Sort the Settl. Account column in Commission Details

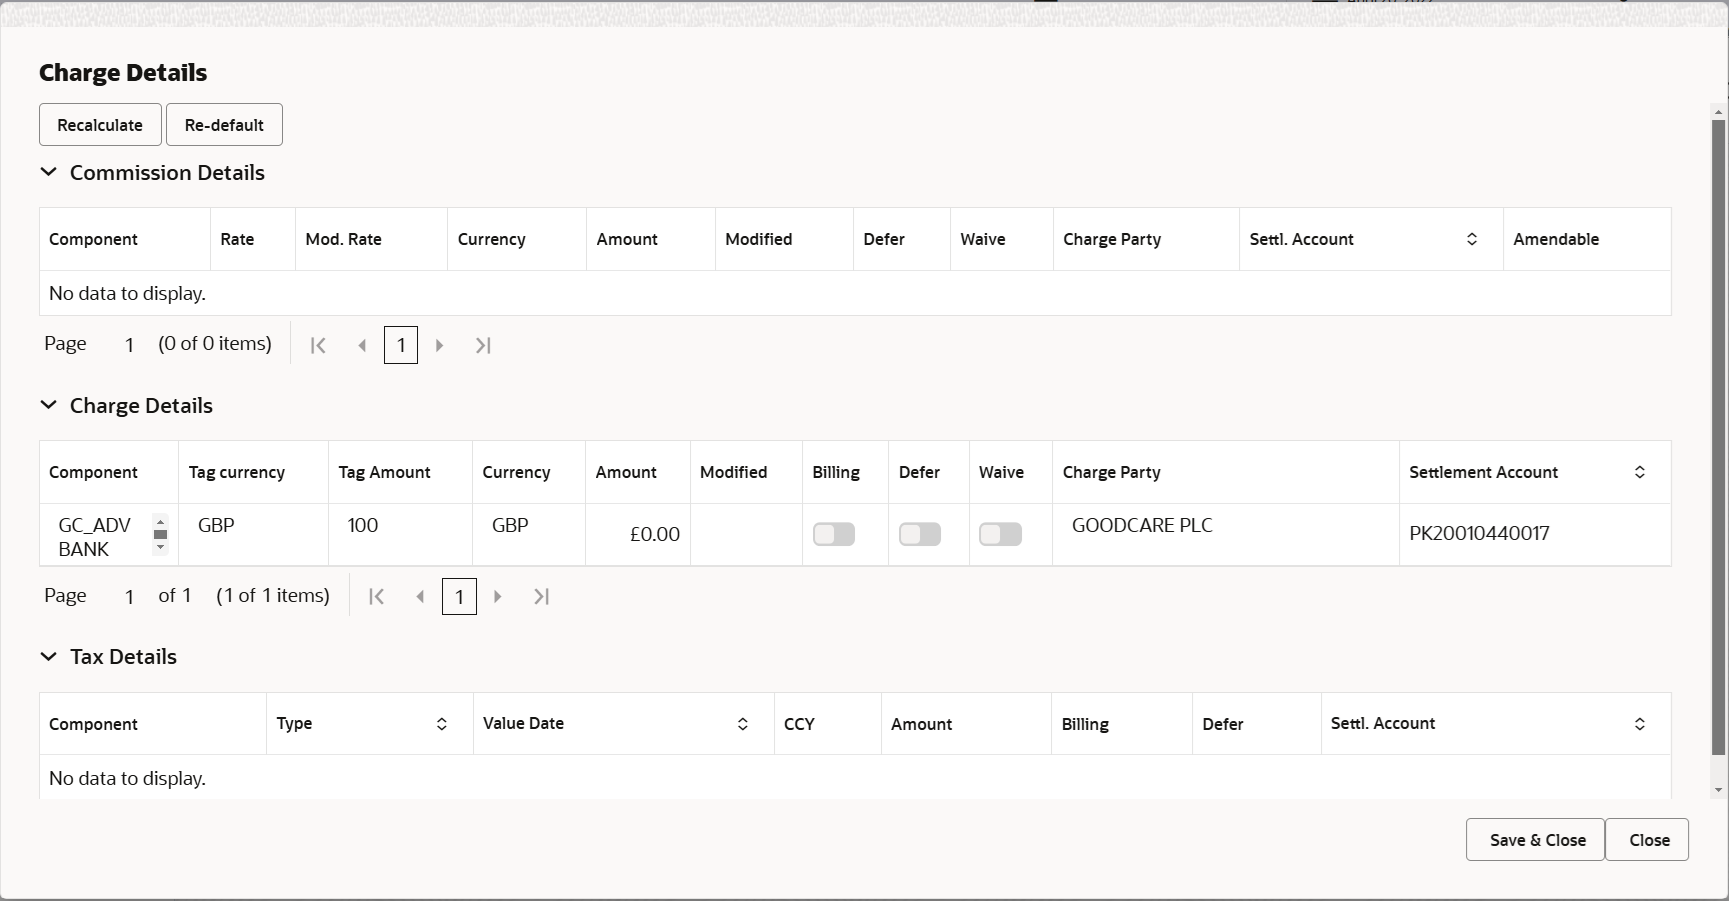click(x=1471, y=239)
